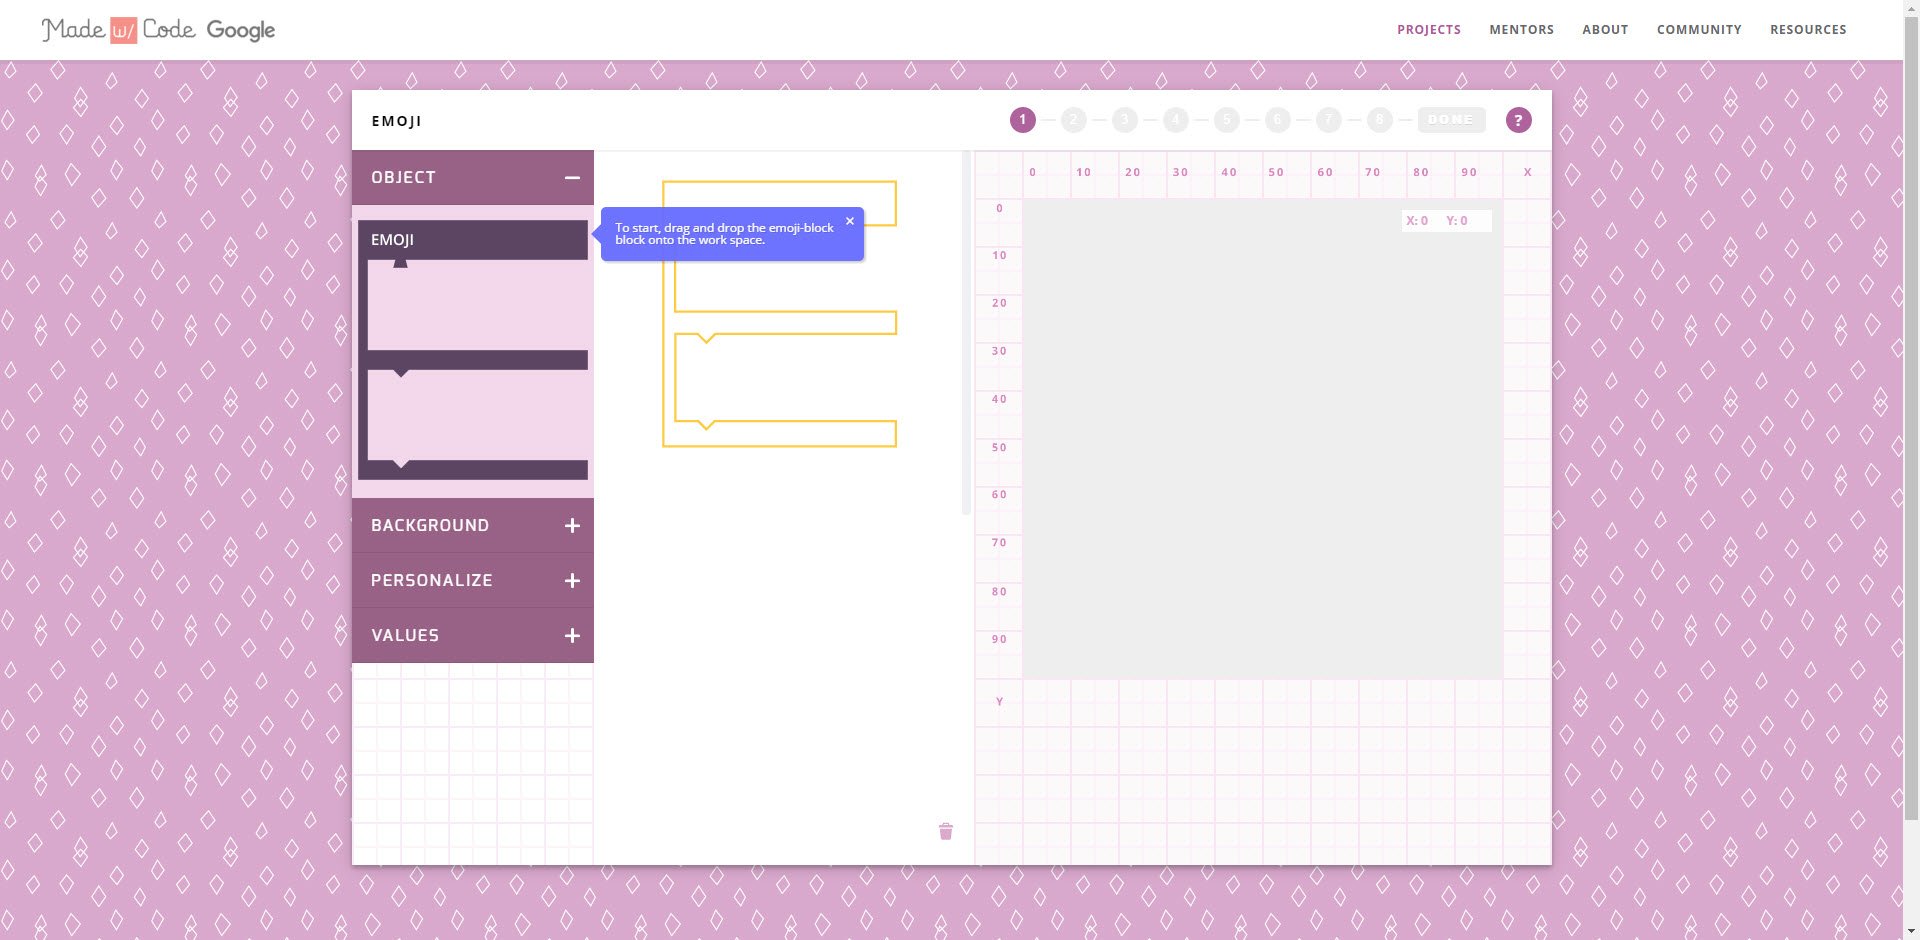The width and height of the screenshot is (1920, 940).
Task: Close the emoji-block tooltip
Action: tap(850, 221)
